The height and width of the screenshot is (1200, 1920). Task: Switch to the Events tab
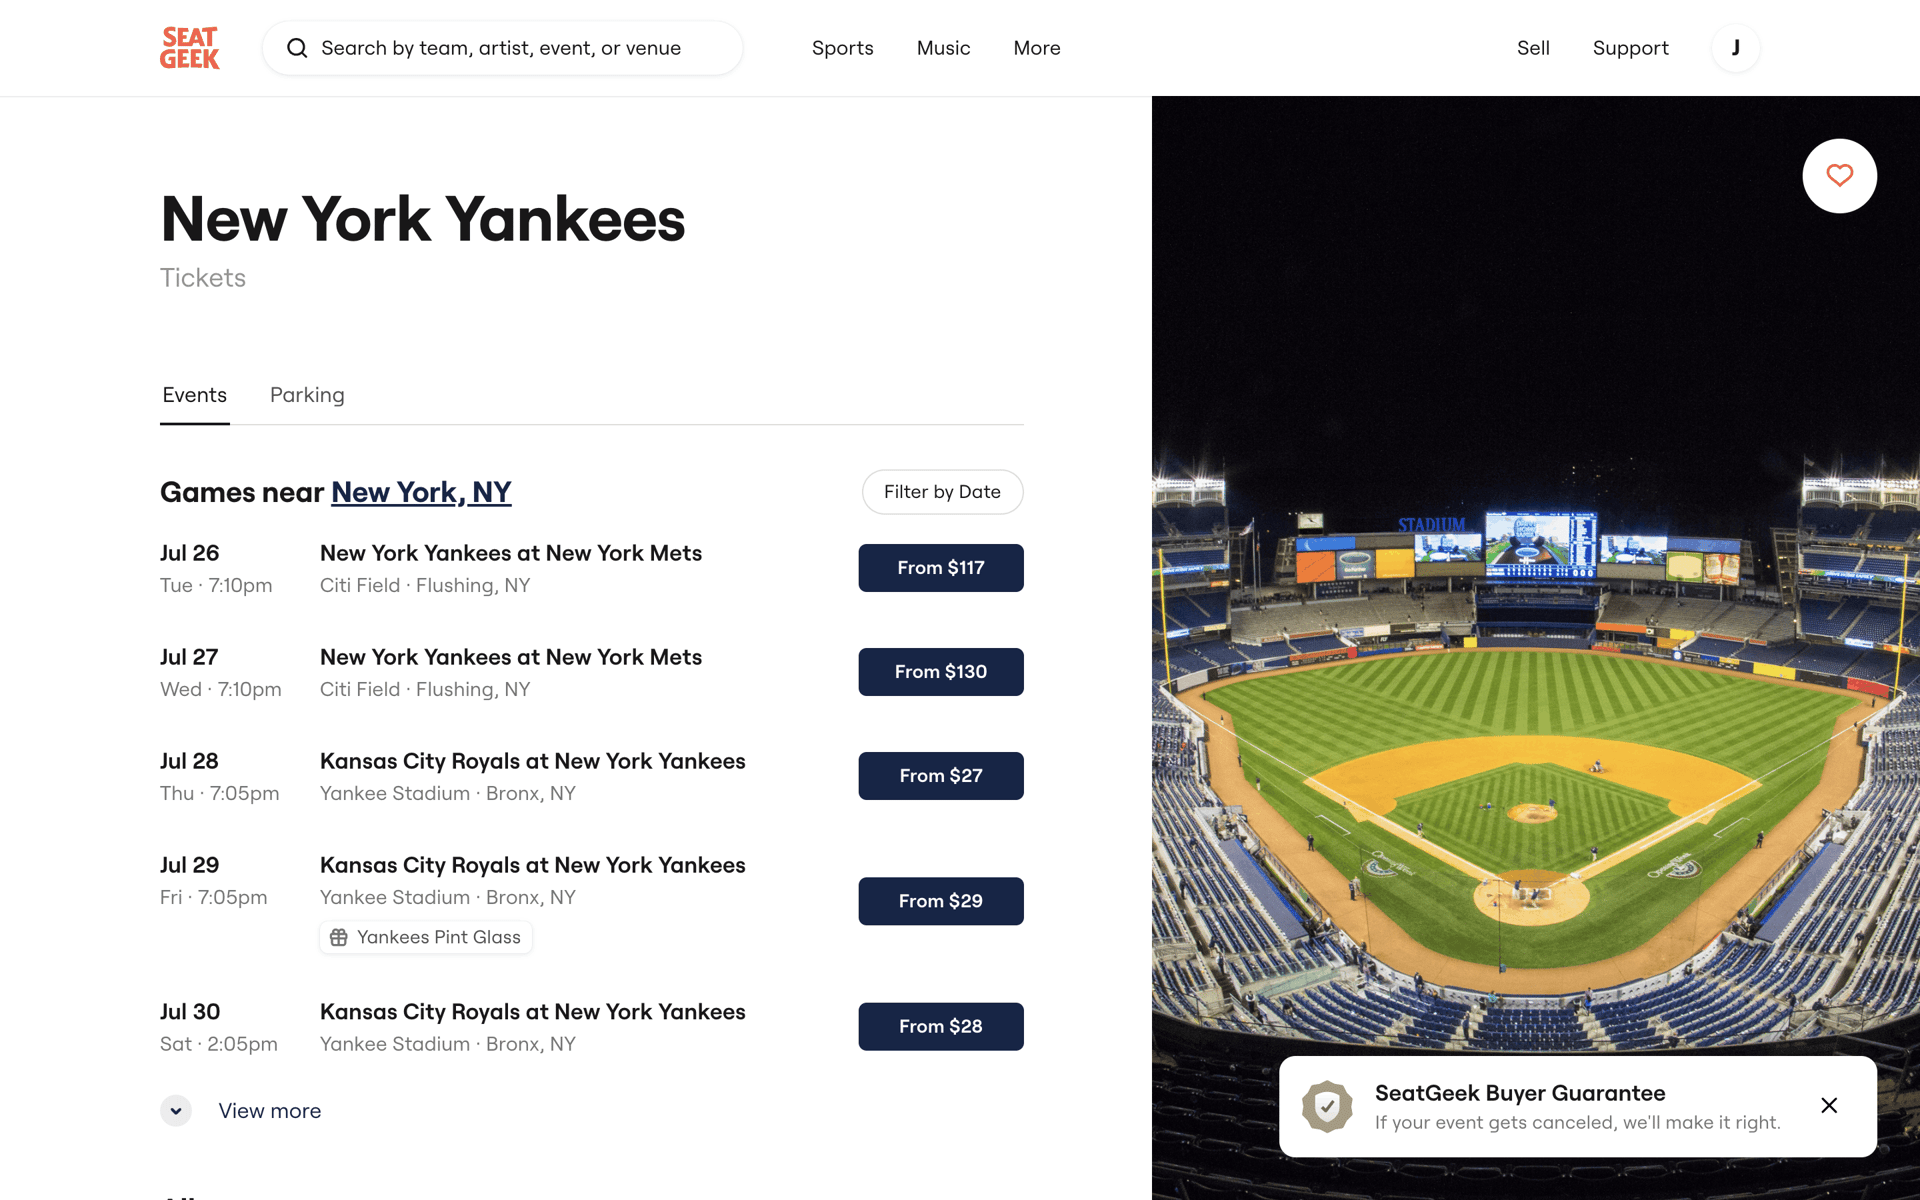[195, 395]
